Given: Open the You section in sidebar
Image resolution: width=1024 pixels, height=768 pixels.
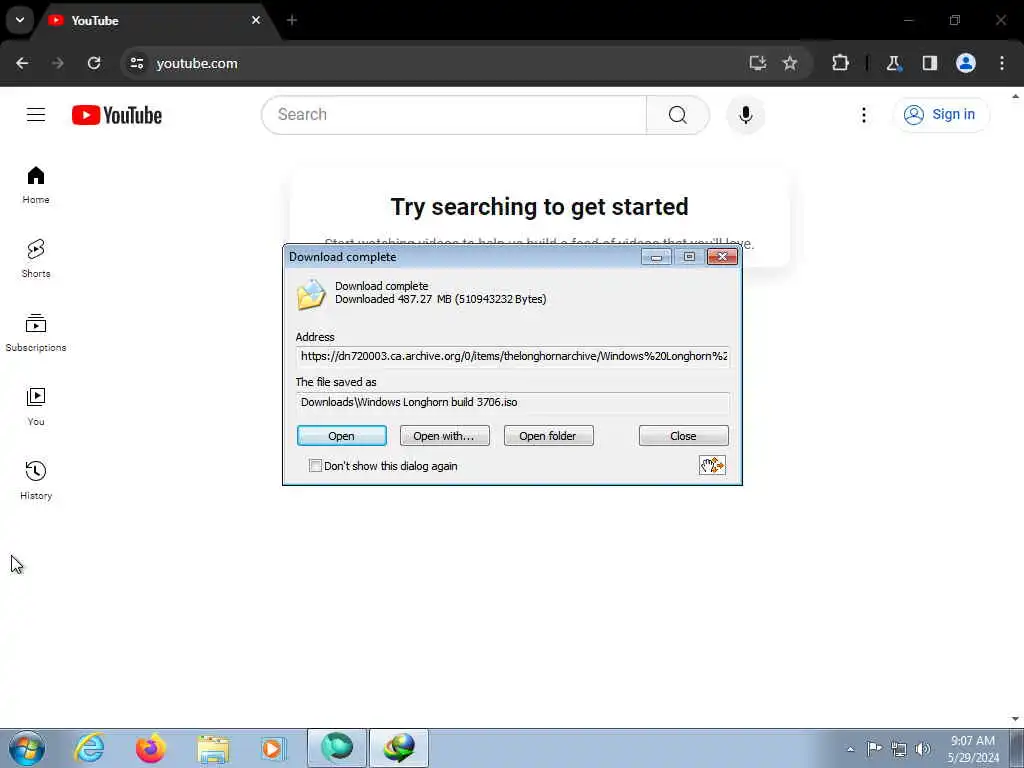Looking at the screenshot, I should pyautogui.click(x=36, y=406).
